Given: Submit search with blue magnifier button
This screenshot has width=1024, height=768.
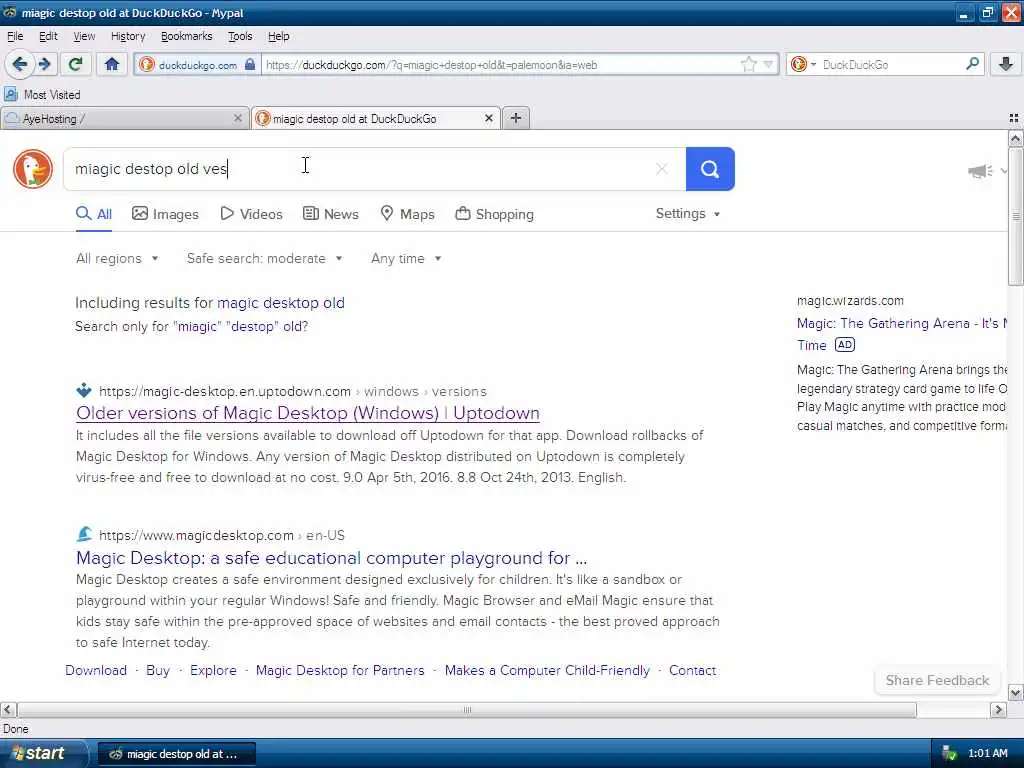Looking at the screenshot, I should [x=710, y=169].
